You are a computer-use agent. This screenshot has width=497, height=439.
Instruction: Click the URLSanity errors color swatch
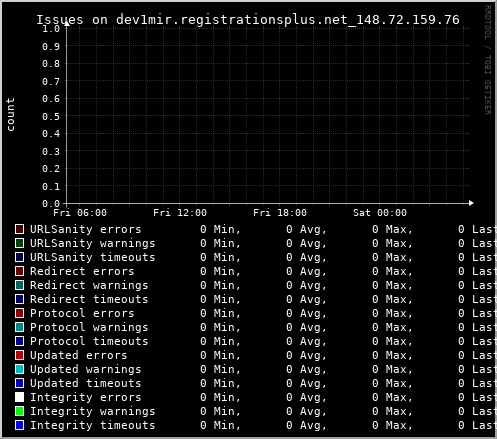pyautogui.click(x=19, y=229)
